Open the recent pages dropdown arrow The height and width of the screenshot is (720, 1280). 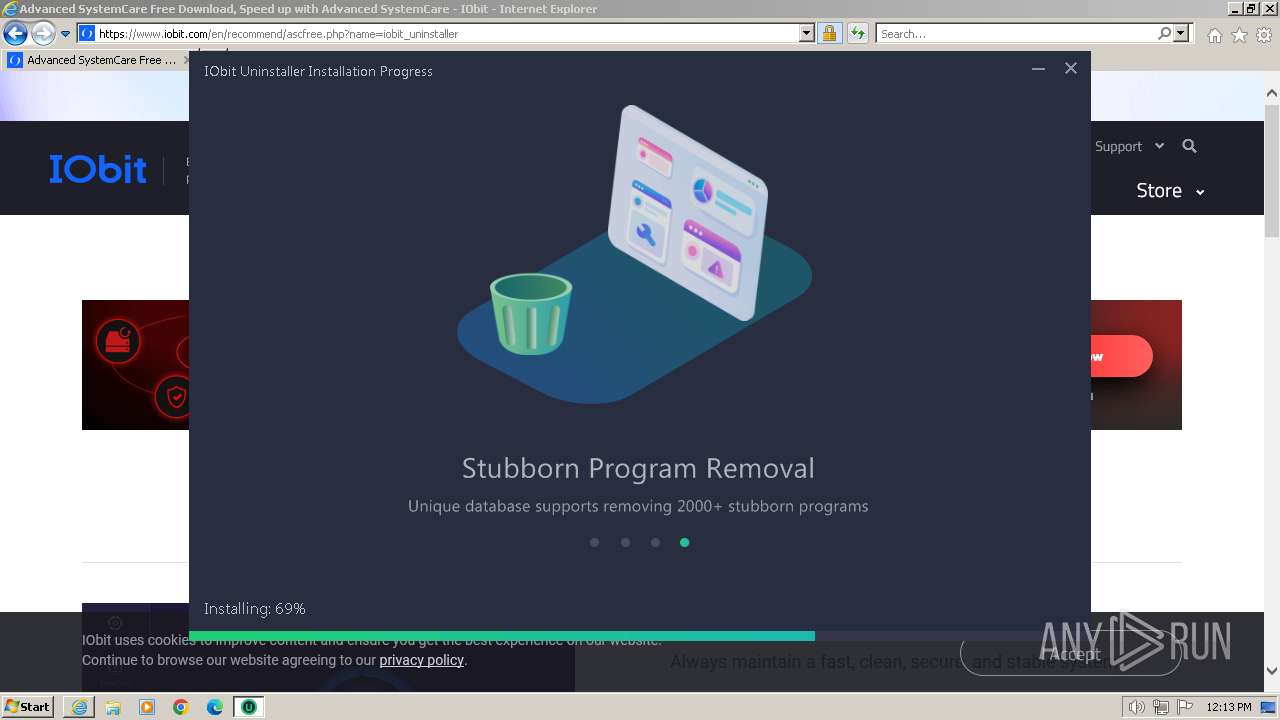click(x=65, y=34)
